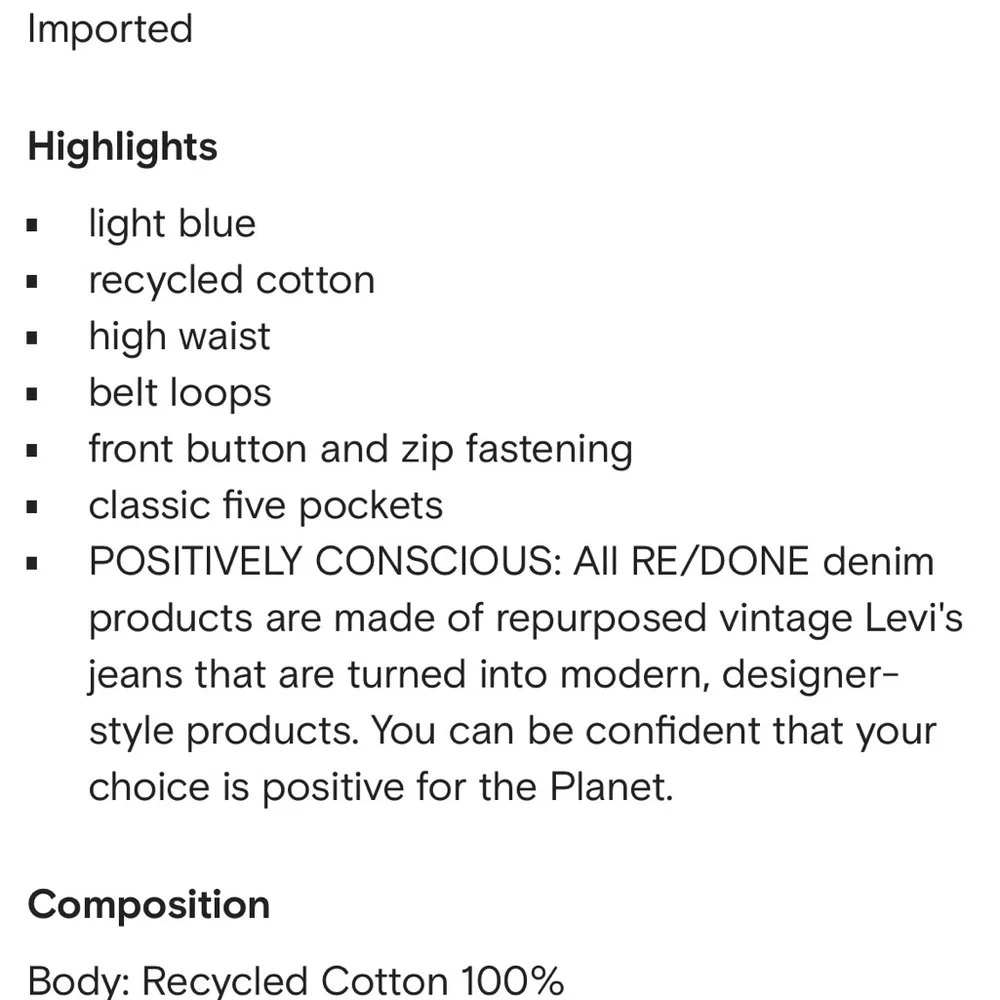Click the bullet beside 'recycled cotton'
This screenshot has height=1000, width=1000.
tap(33, 281)
